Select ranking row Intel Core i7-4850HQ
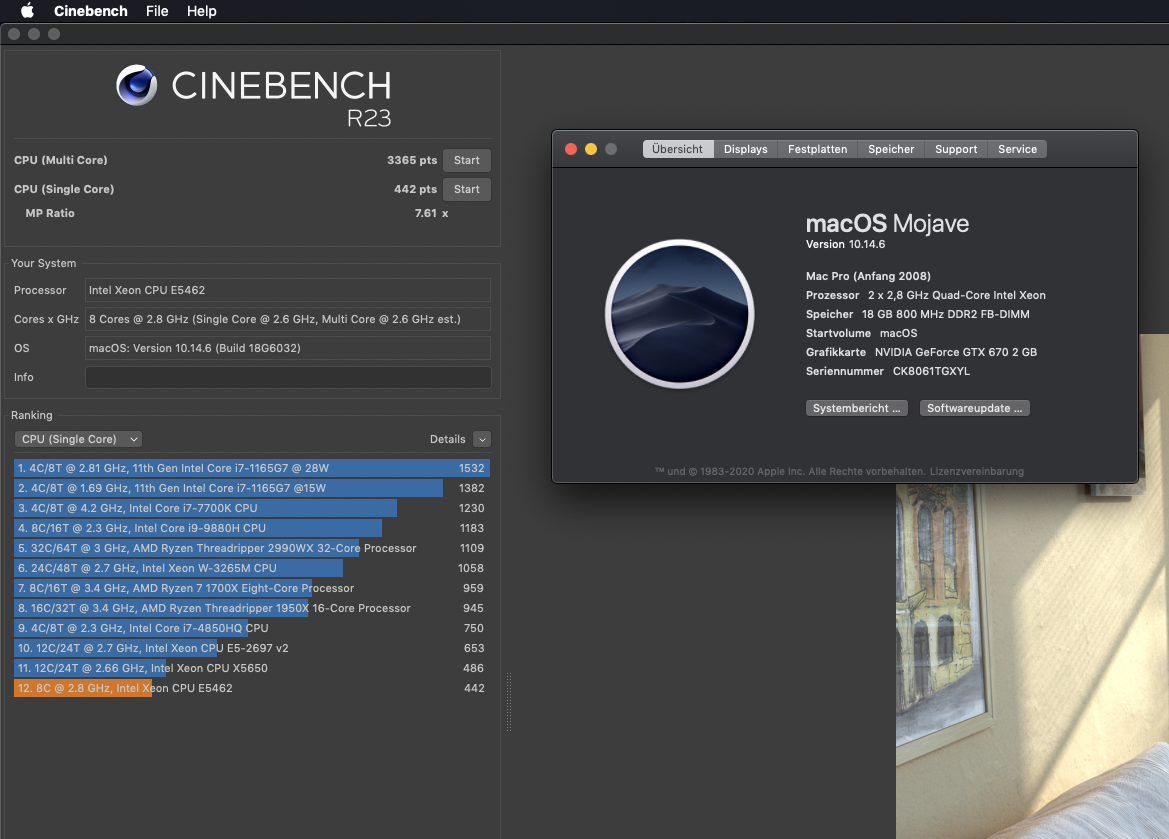The width and height of the screenshot is (1169, 839). (251, 629)
